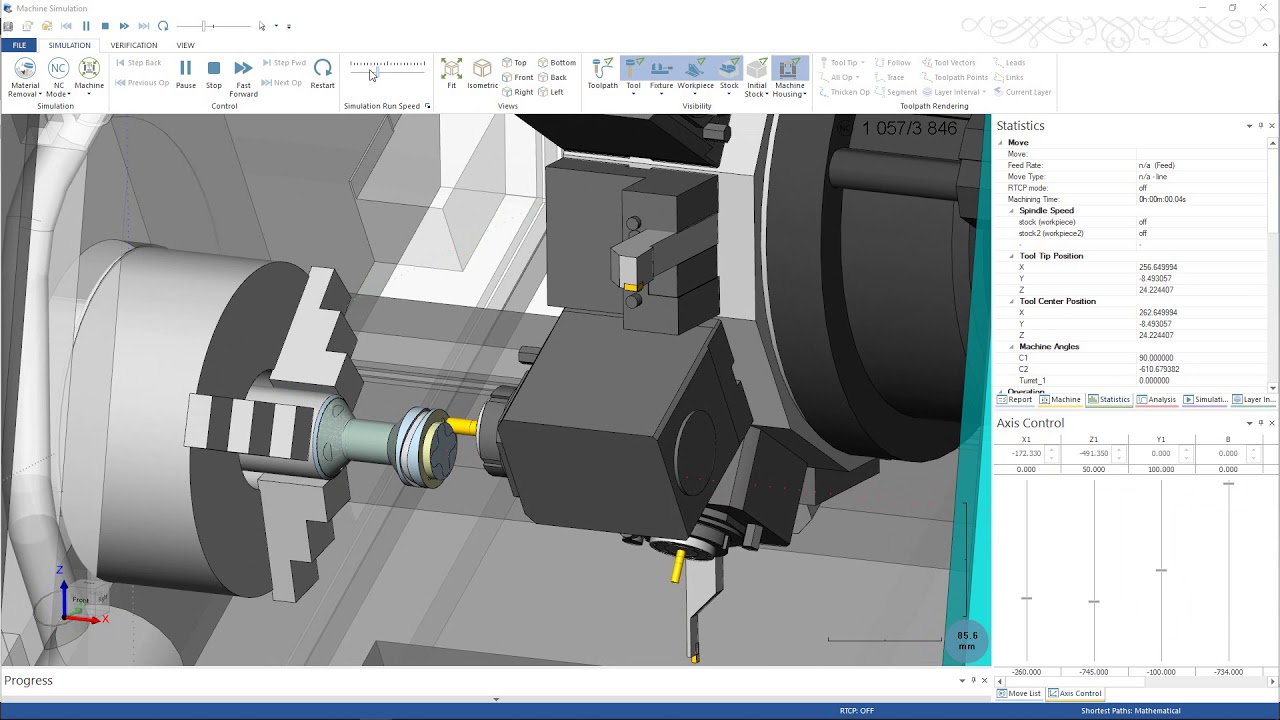Set the view to Left

click(x=551, y=92)
